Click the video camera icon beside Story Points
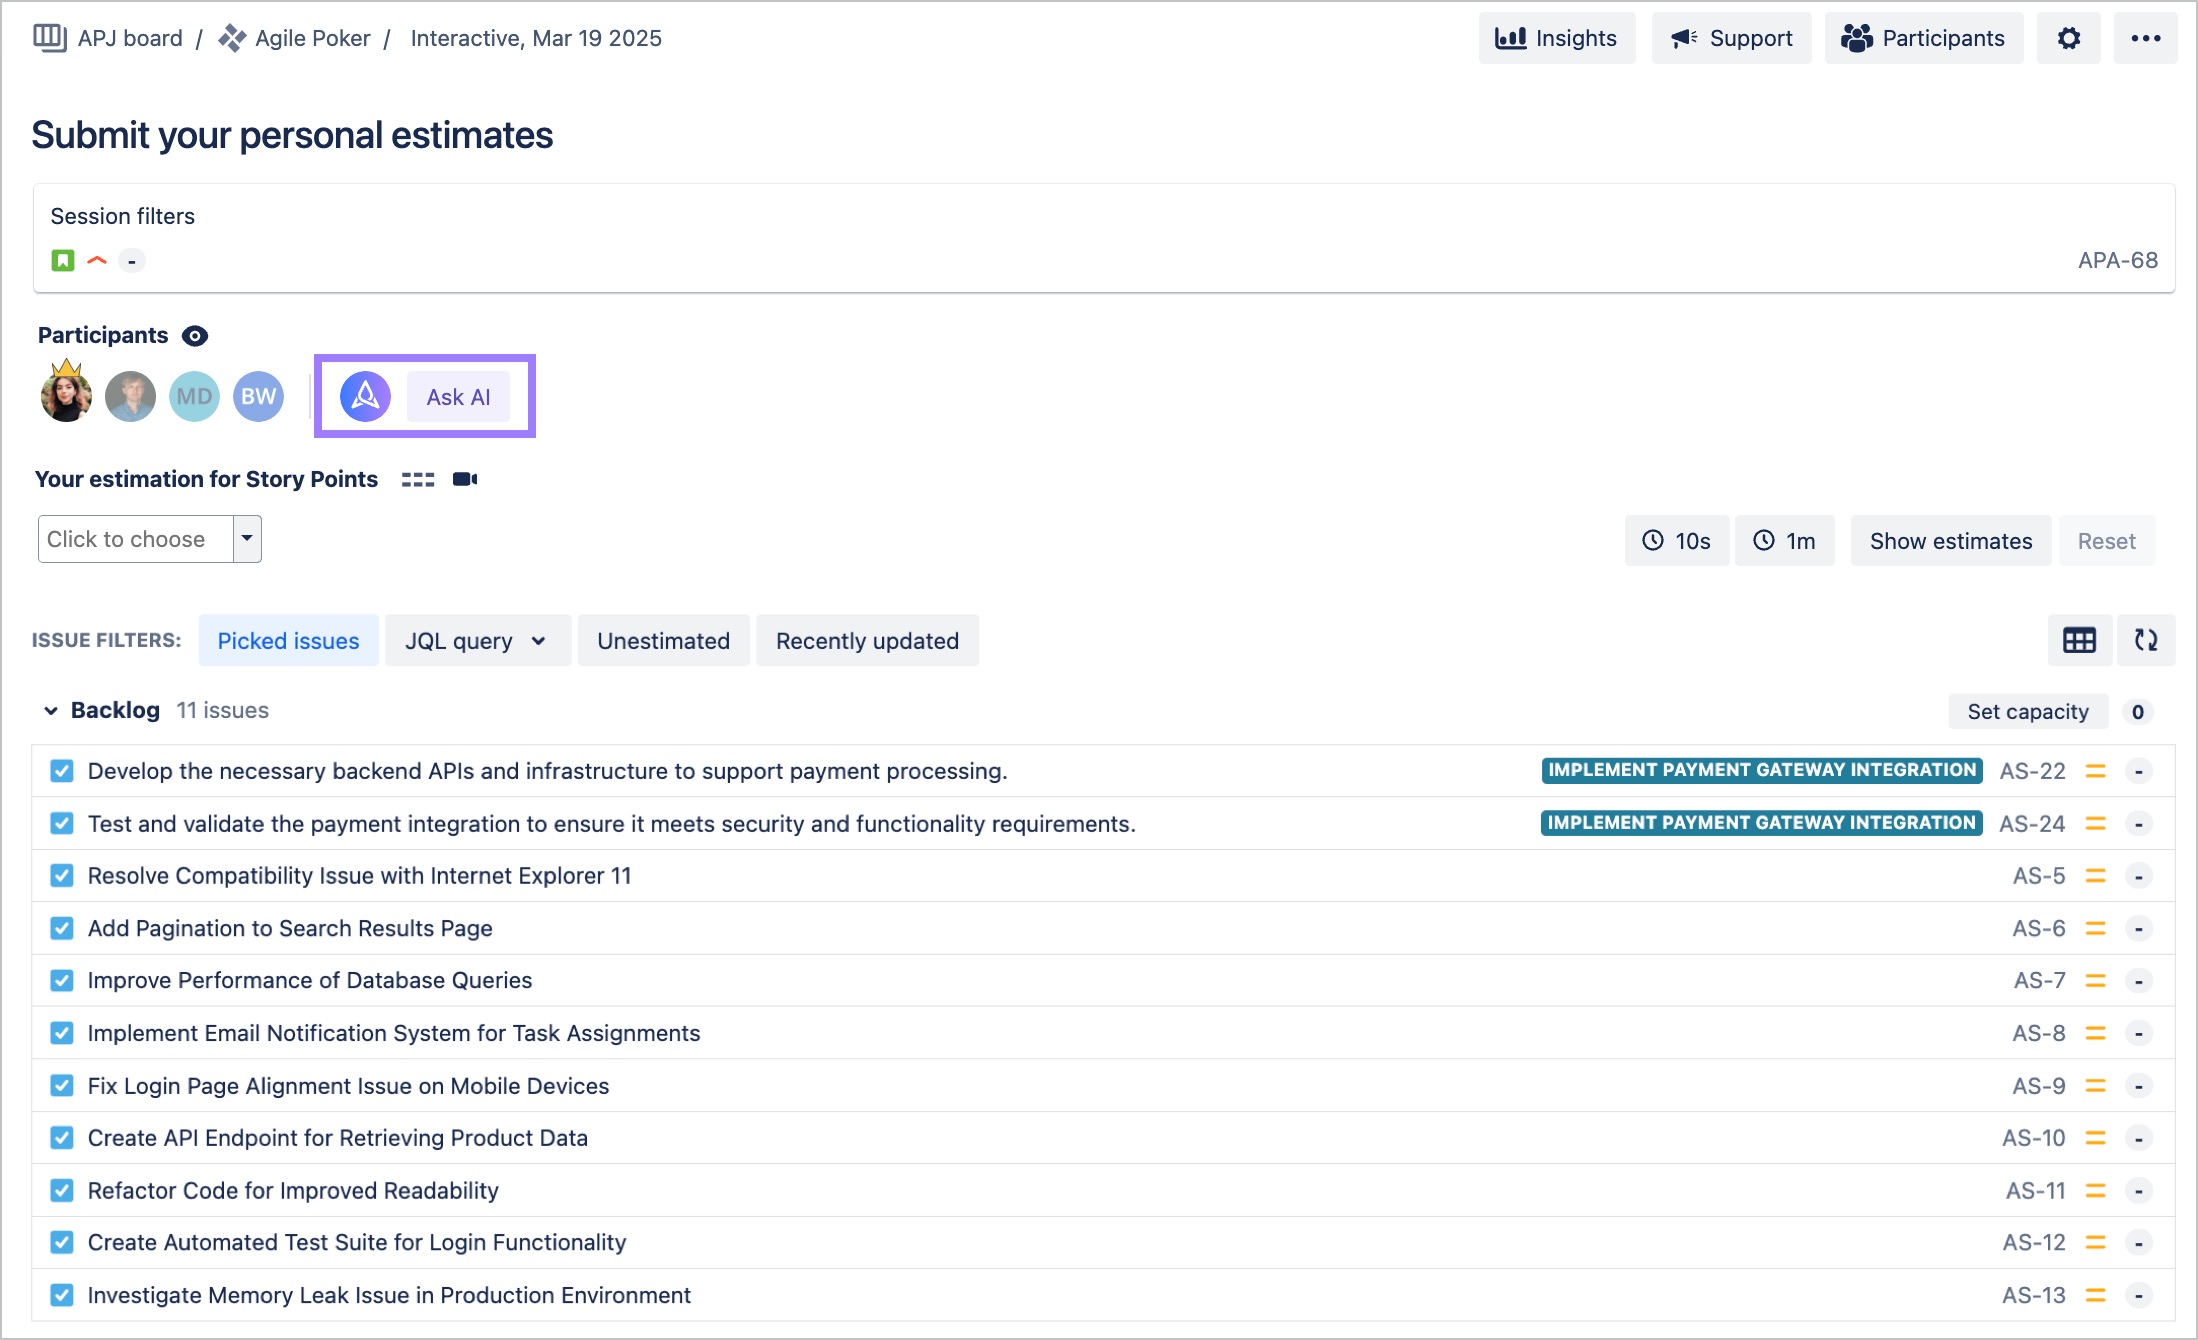The width and height of the screenshot is (2198, 1340). (465, 479)
